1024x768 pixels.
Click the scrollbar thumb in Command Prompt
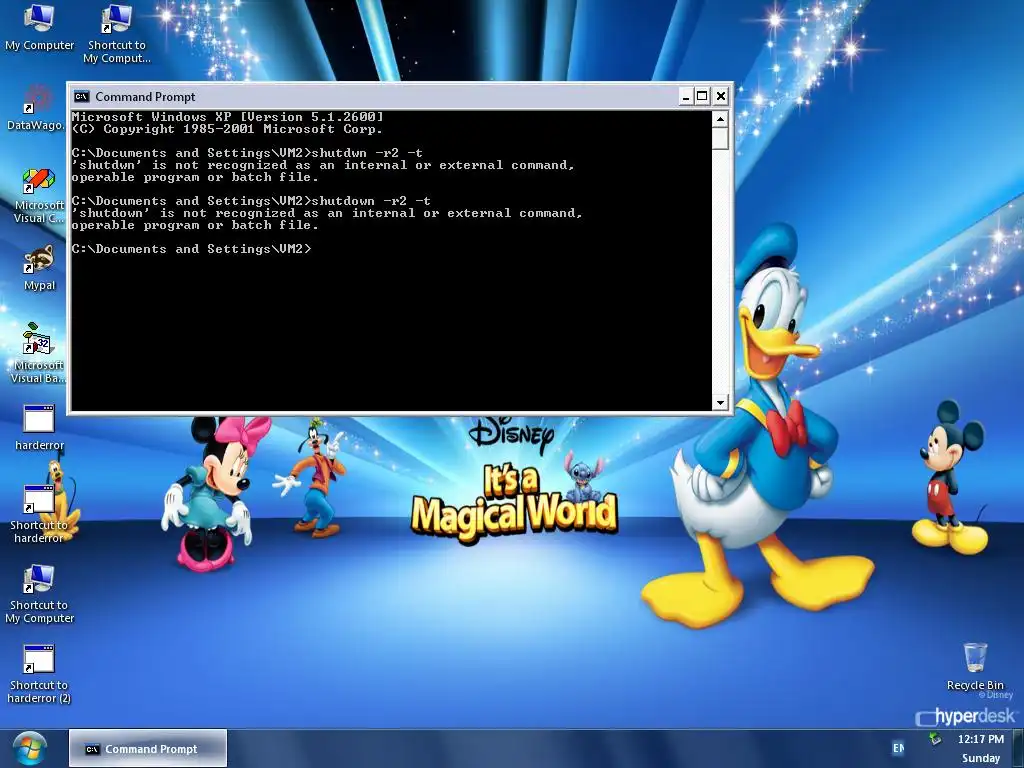(720, 138)
